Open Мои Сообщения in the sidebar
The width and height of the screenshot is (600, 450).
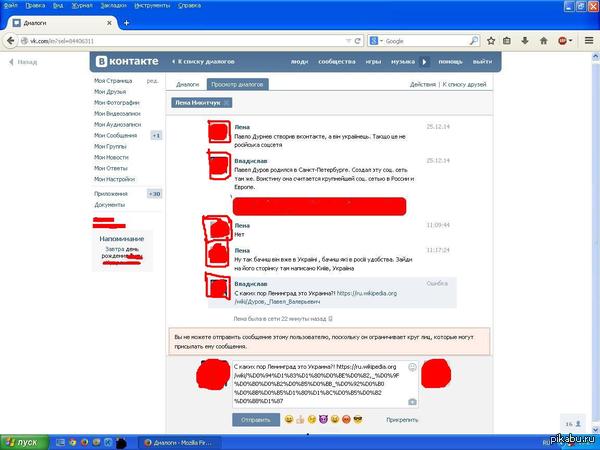(116, 135)
